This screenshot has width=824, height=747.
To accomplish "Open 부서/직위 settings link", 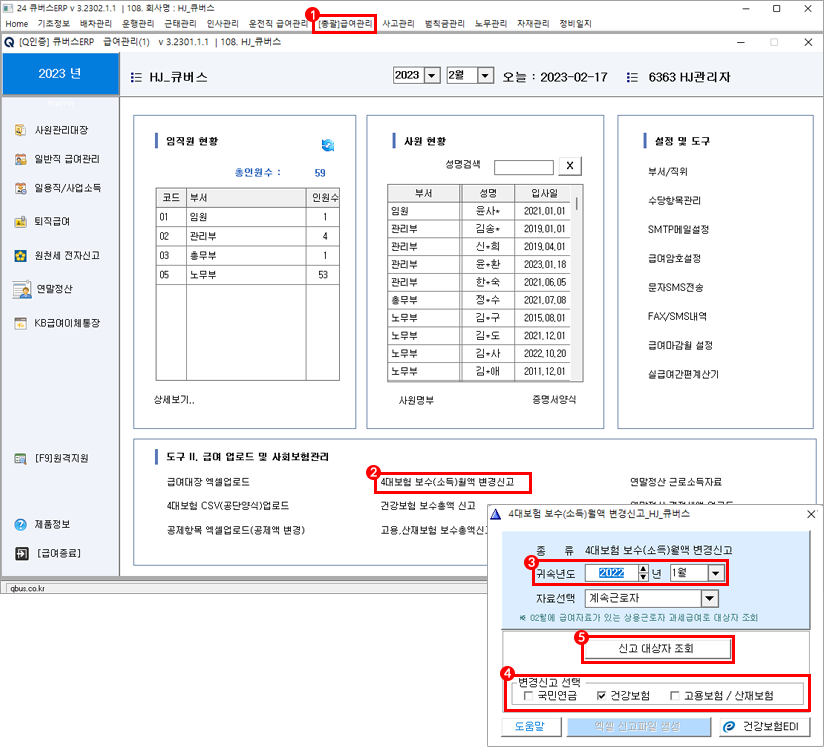I will [x=667, y=171].
